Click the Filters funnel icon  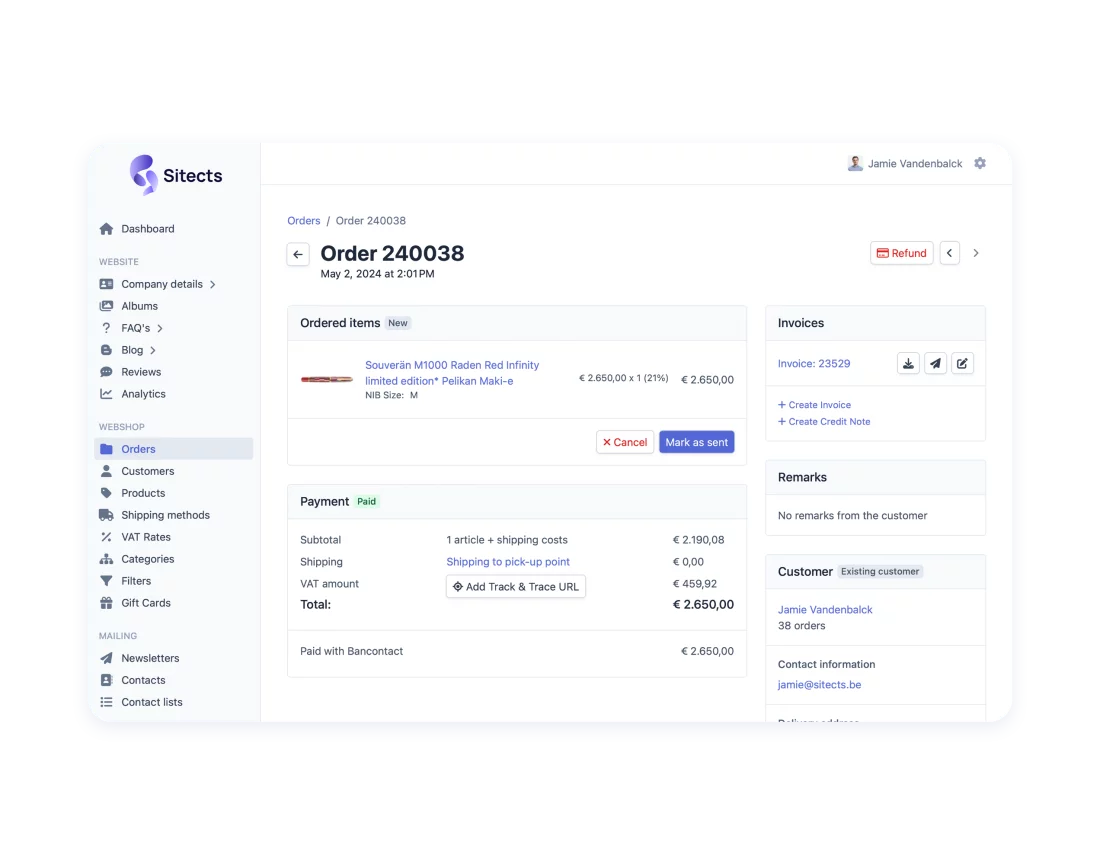(106, 581)
